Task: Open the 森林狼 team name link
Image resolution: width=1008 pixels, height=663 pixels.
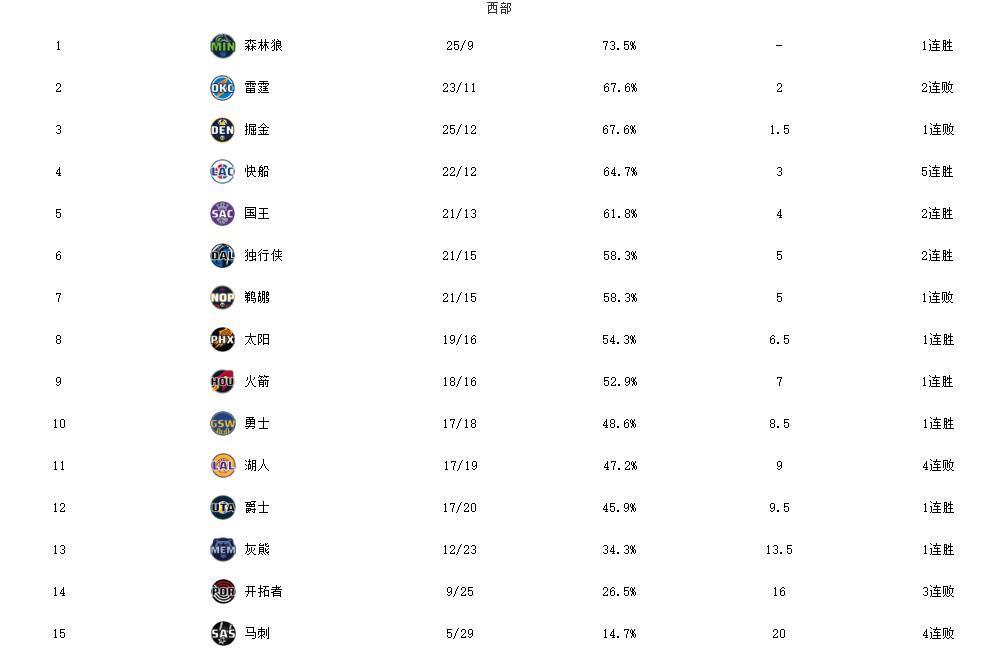Action: (x=263, y=46)
